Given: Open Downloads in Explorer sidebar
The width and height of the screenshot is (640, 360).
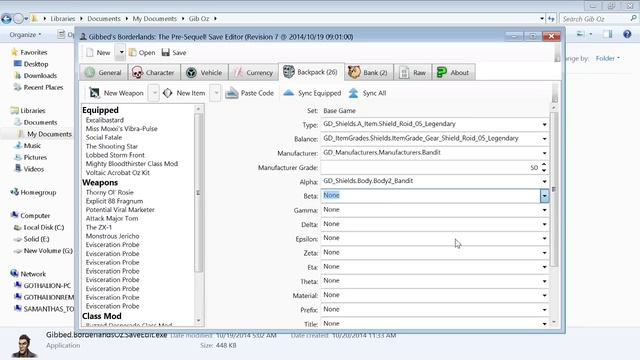Looking at the screenshot, I should [40, 76].
